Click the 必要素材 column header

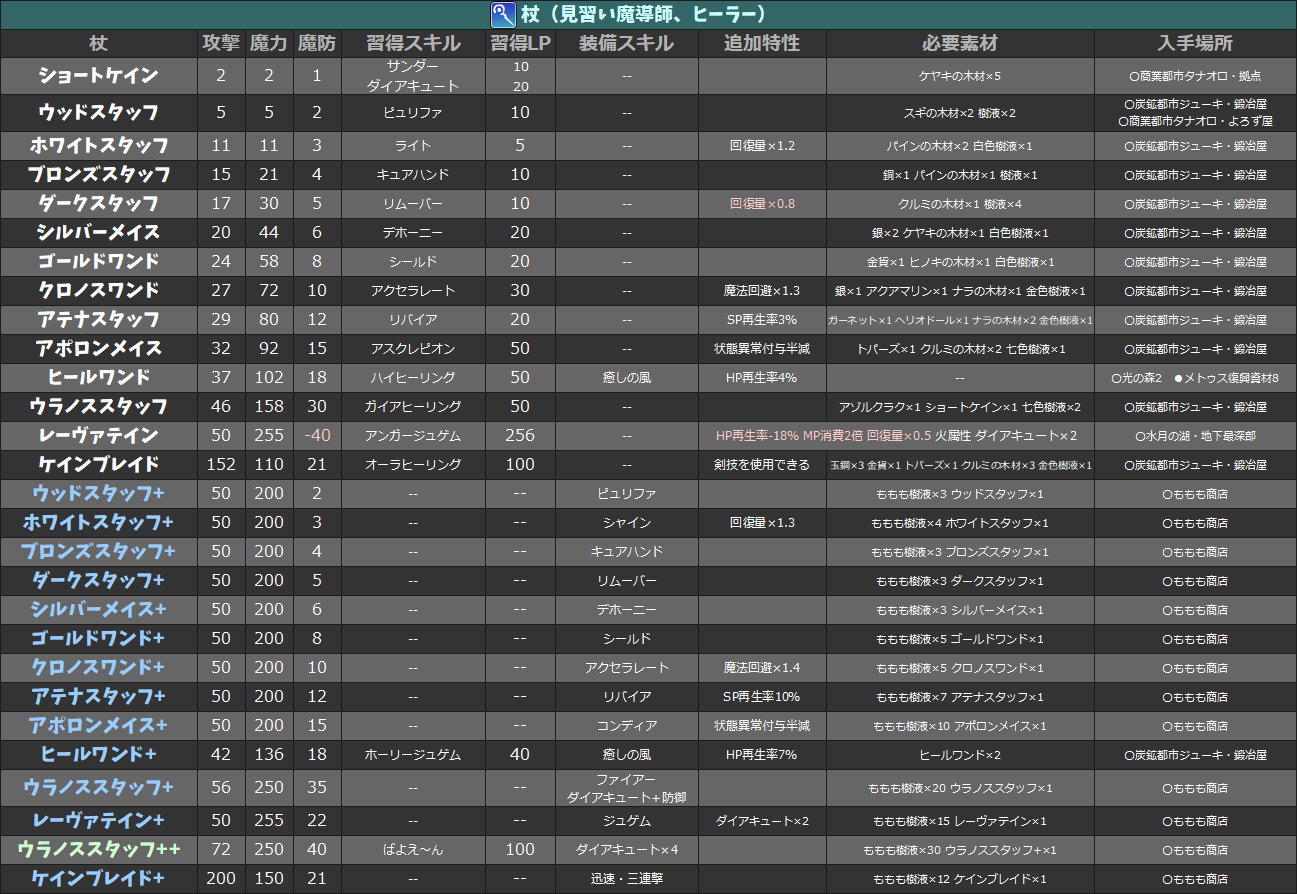point(960,44)
